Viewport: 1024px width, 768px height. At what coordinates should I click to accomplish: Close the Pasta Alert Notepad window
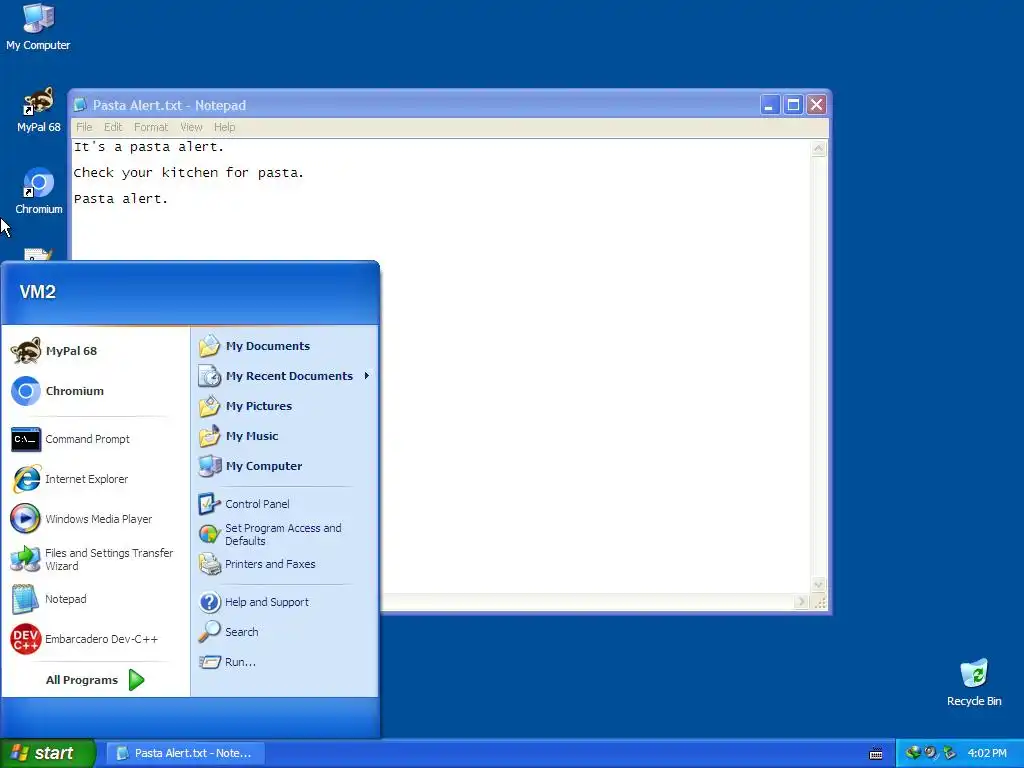point(816,104)
